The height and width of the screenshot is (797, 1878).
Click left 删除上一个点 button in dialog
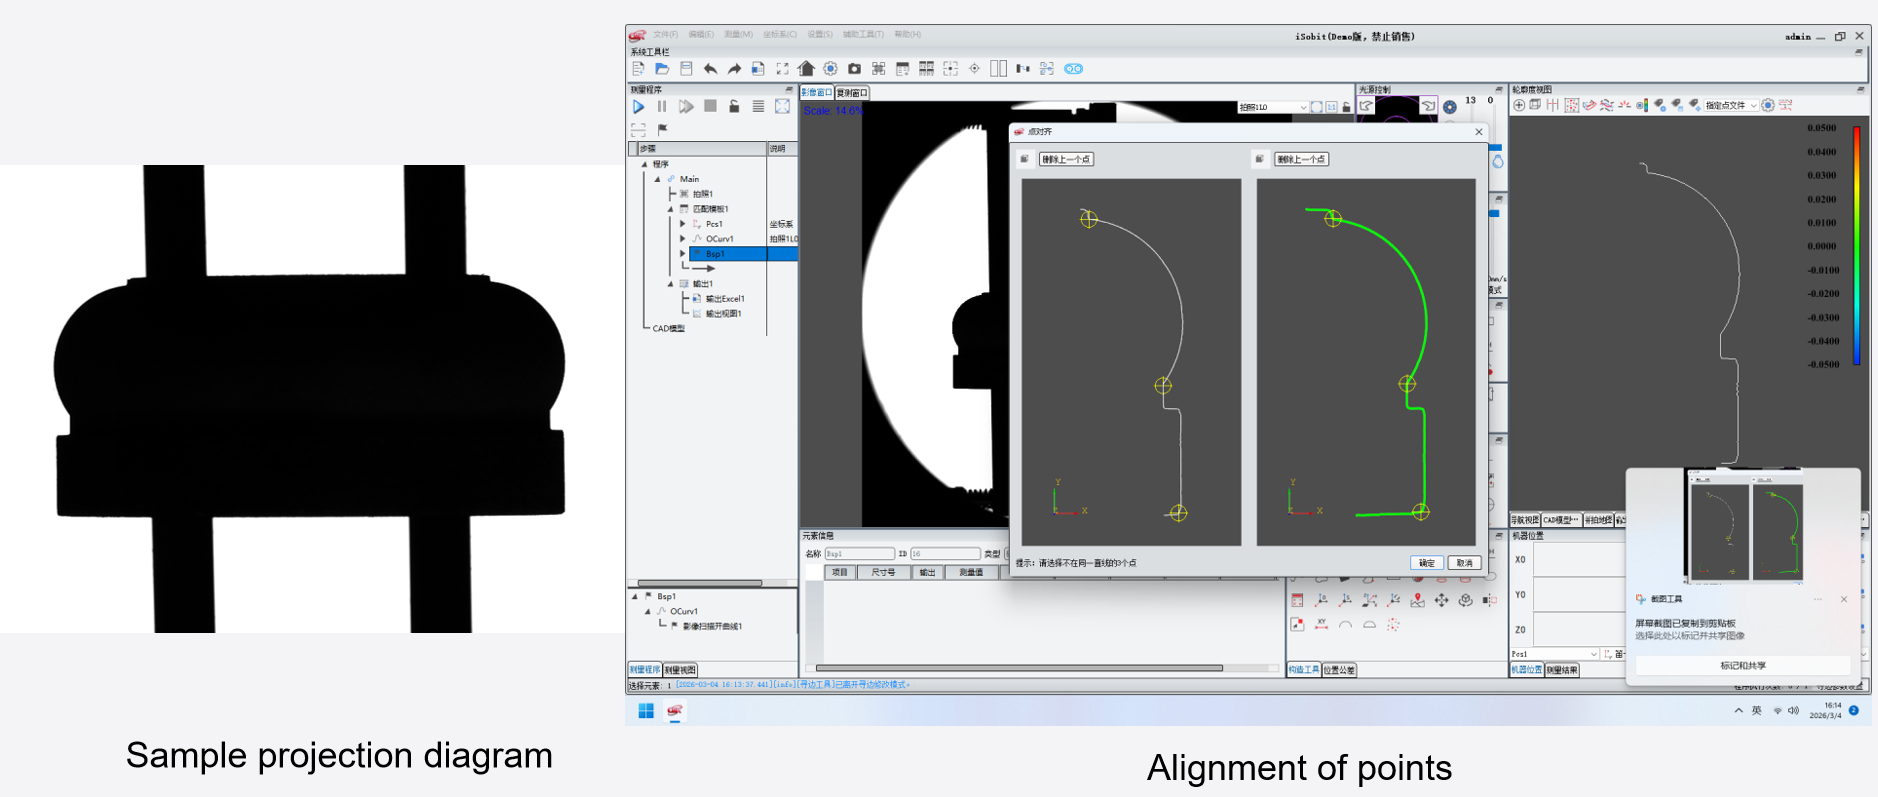(x=1066, y=159)
